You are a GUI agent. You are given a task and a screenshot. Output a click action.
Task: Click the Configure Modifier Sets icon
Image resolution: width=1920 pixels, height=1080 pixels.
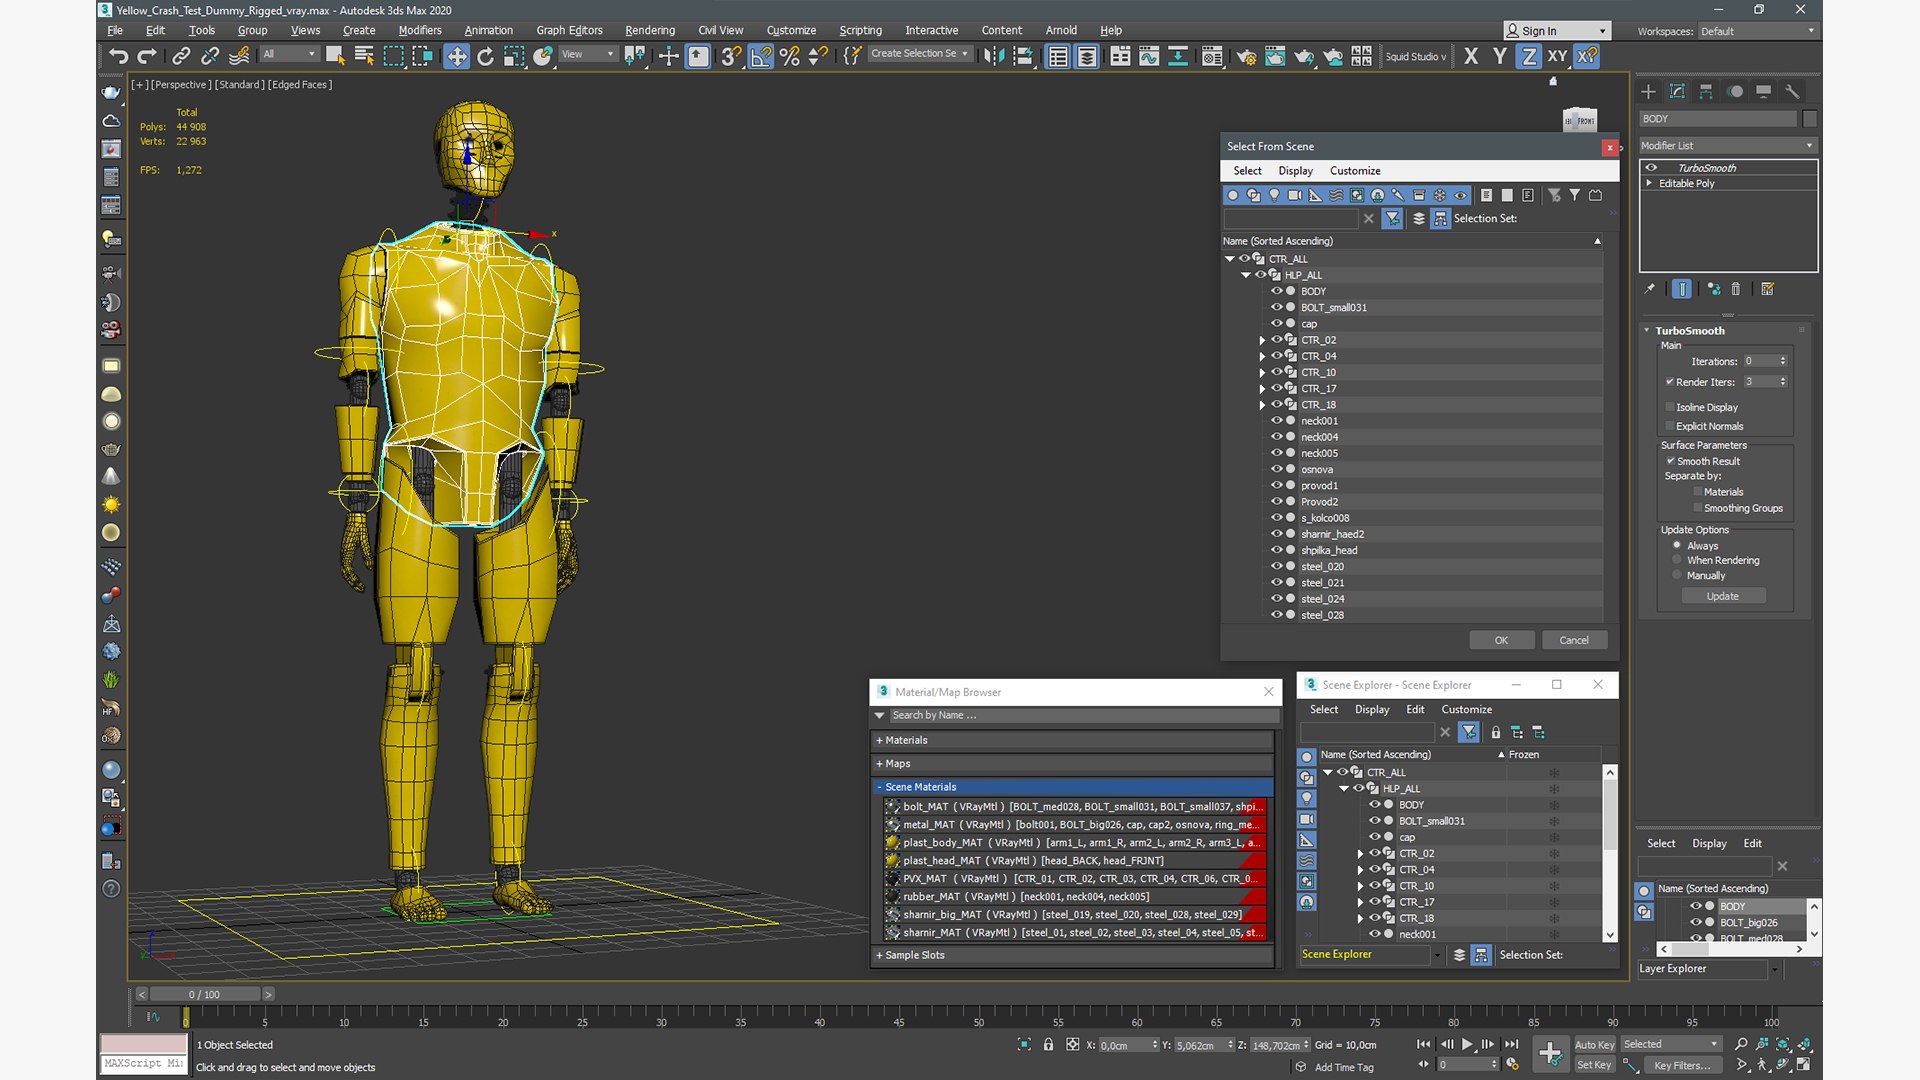pyautogui.click(x=1768, y=289)
